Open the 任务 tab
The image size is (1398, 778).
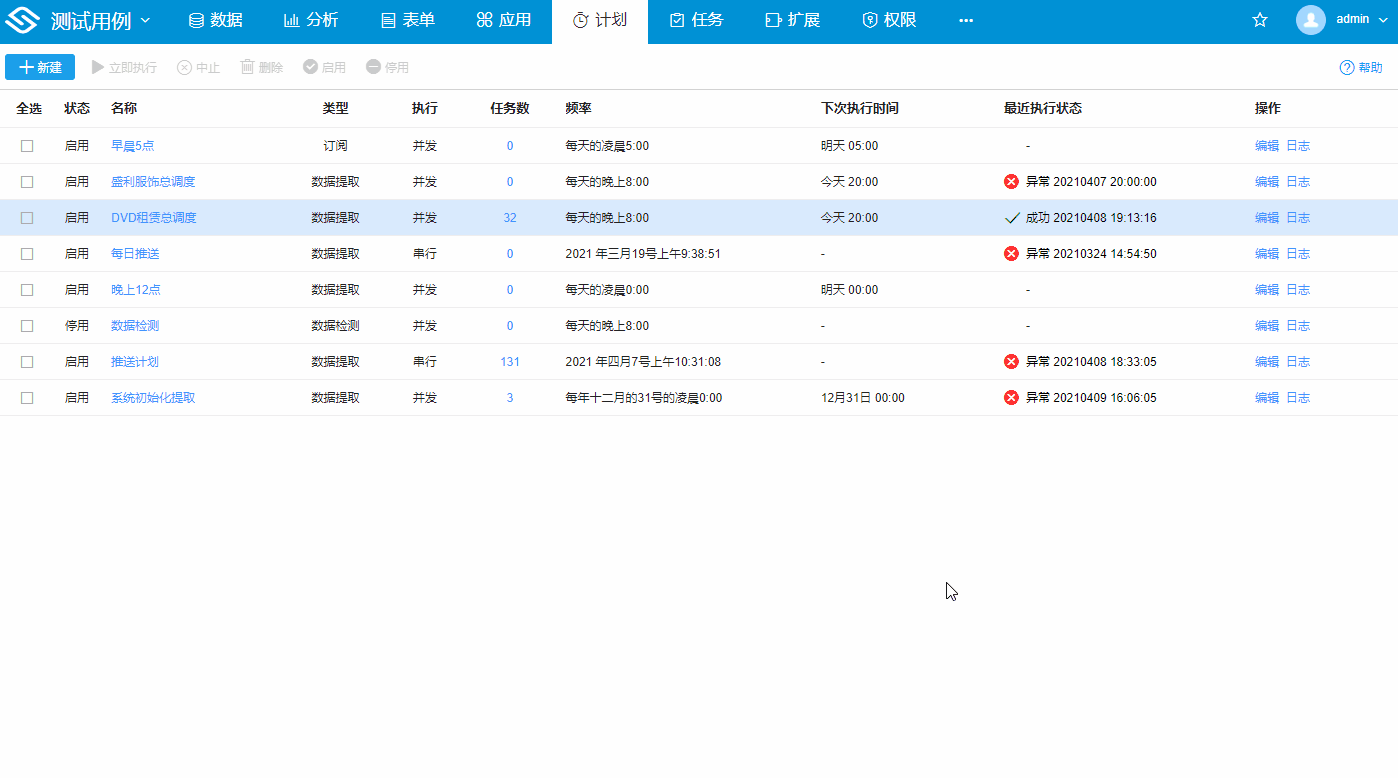(696, 21)
